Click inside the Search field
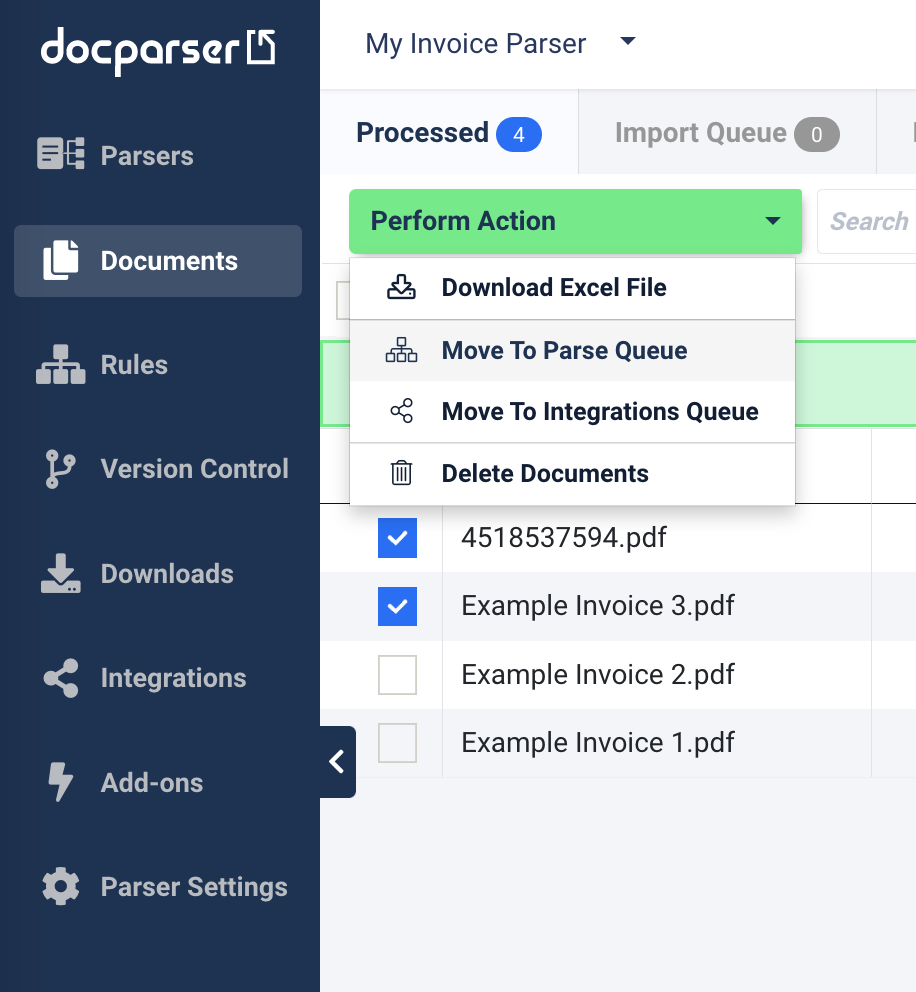The width and height of the screenshot is (916, 992). point(879,221)
